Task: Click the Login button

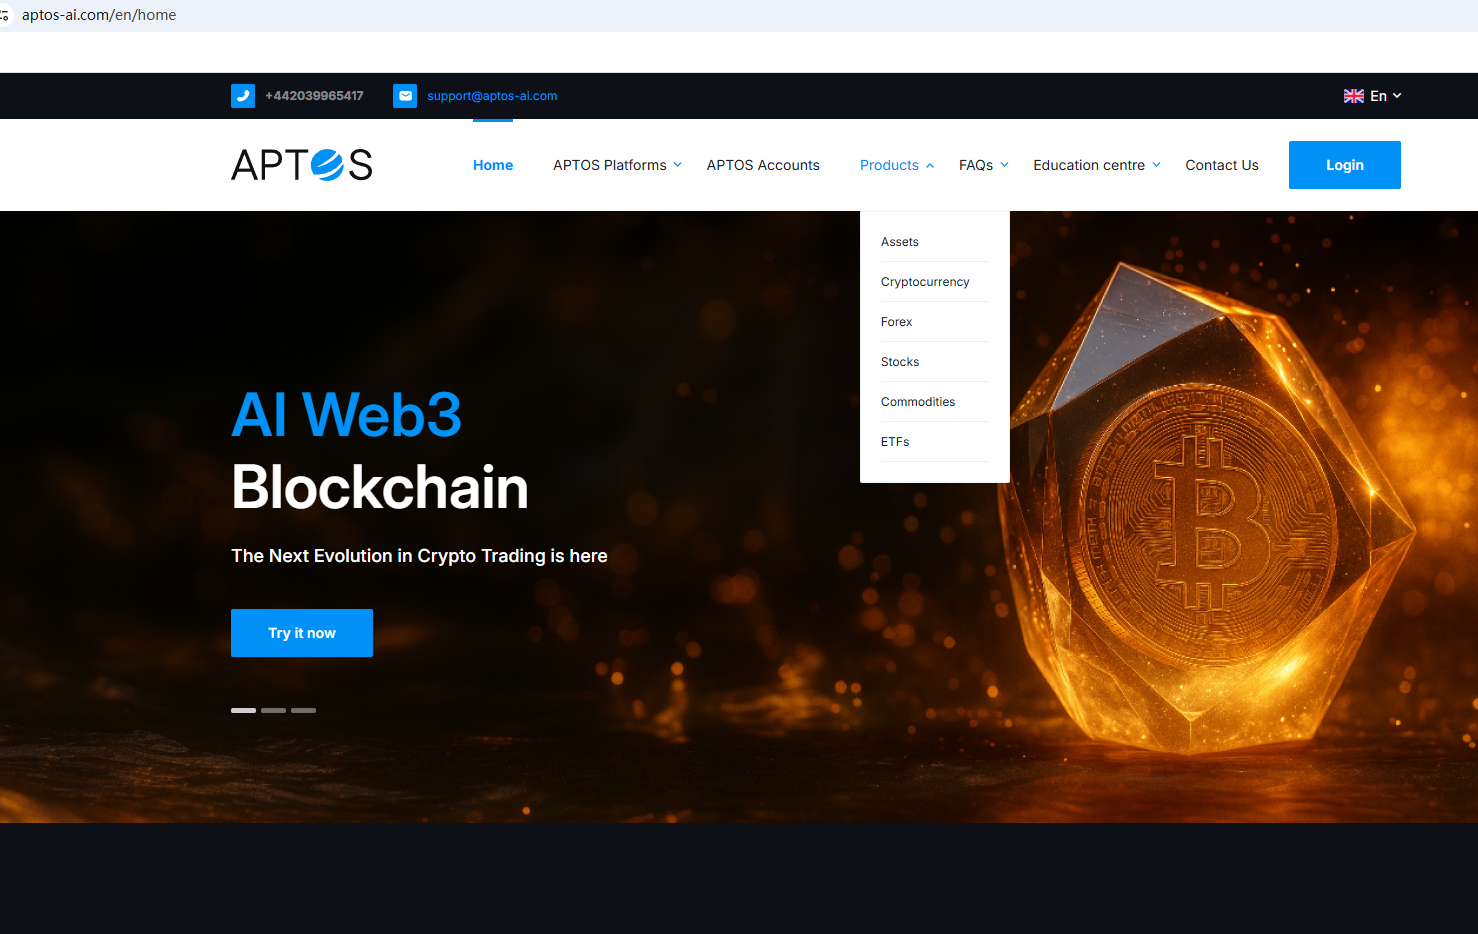Action: pyautogui.click(x=1344, y=165)
